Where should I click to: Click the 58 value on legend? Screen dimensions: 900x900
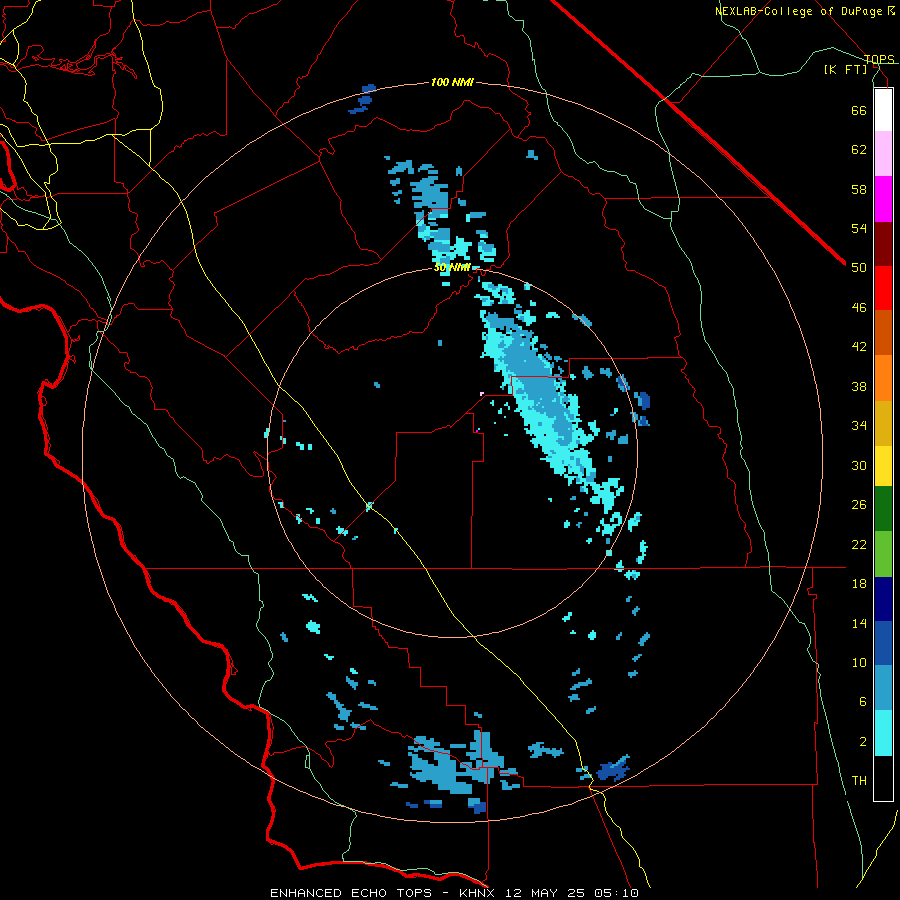[859, 189]
